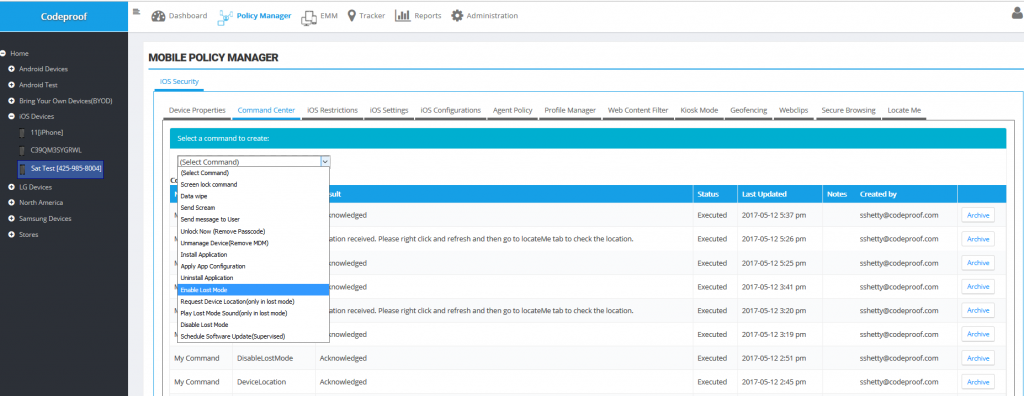
Task: Expand the LG Devices group
Action: [x=12, y=187]
